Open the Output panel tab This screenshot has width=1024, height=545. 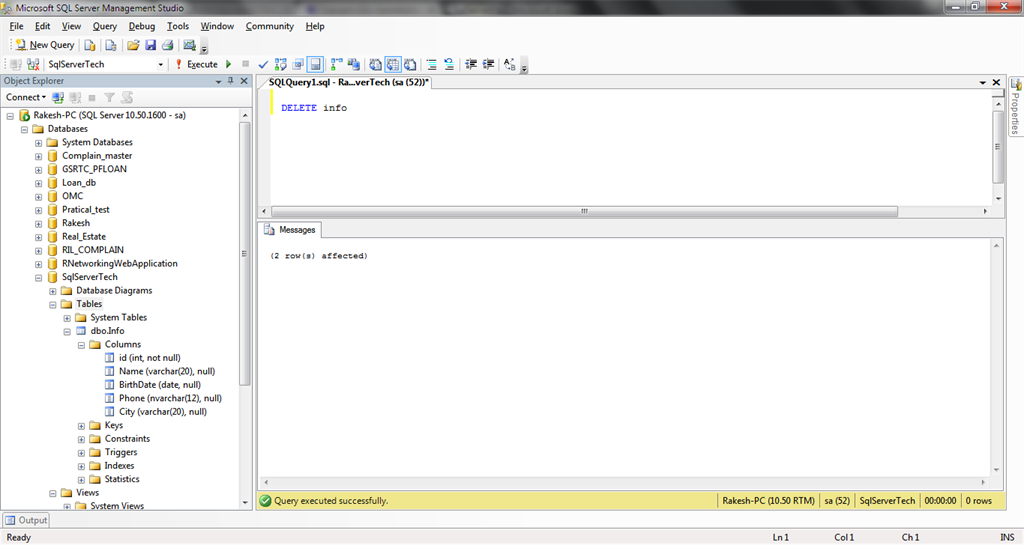point(27,520)
